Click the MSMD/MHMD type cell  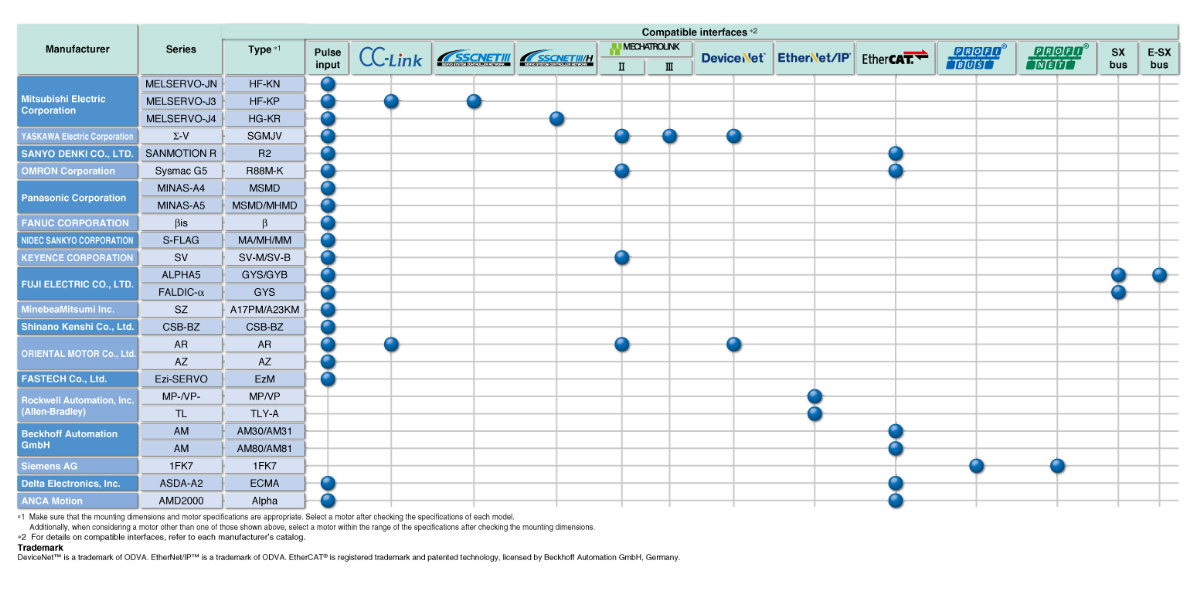264,205
